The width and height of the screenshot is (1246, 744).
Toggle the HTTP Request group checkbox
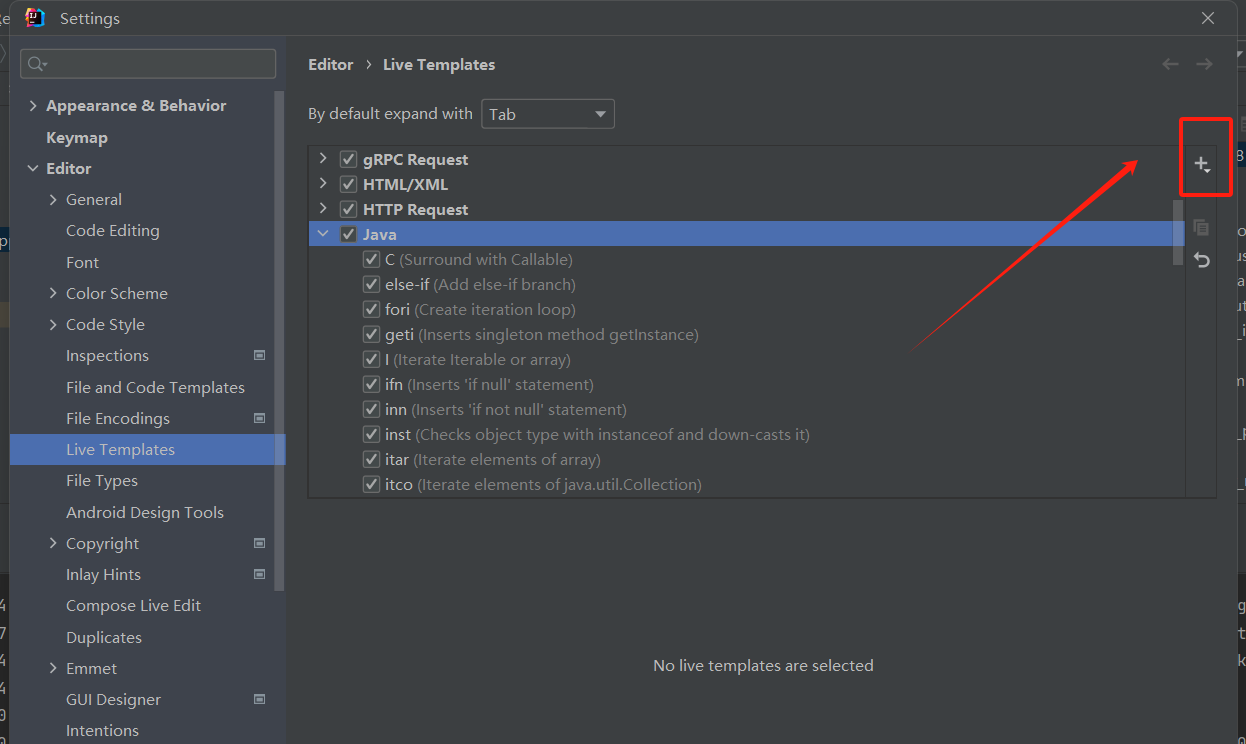[x=348, y=209]
